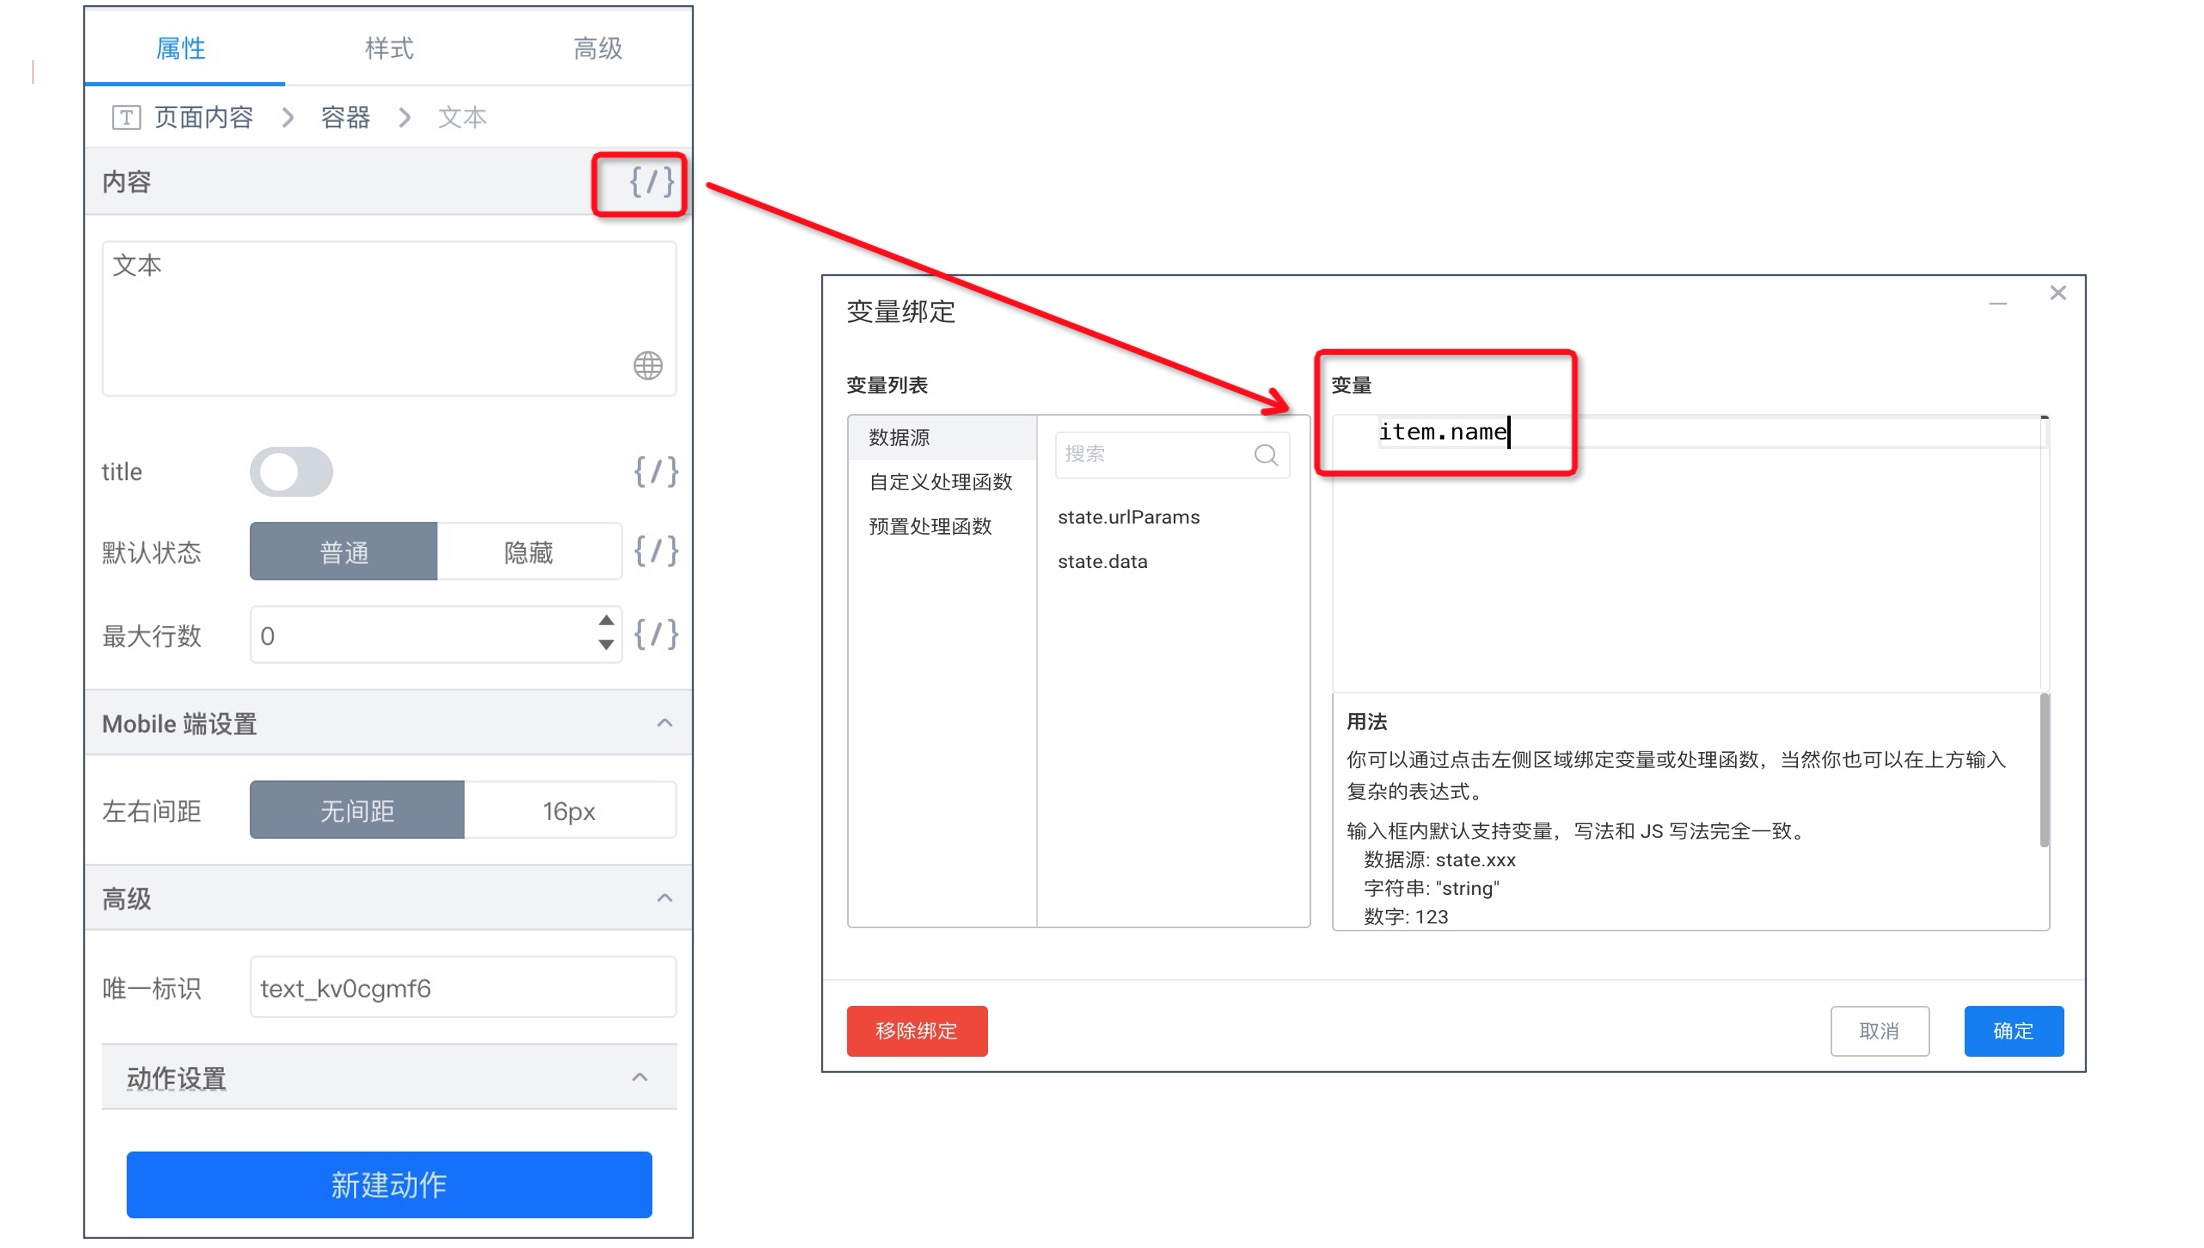The height and width of the screenshot is (1248, 2204).
Task: Click 取消 button
Action: pos(1880,1031)
